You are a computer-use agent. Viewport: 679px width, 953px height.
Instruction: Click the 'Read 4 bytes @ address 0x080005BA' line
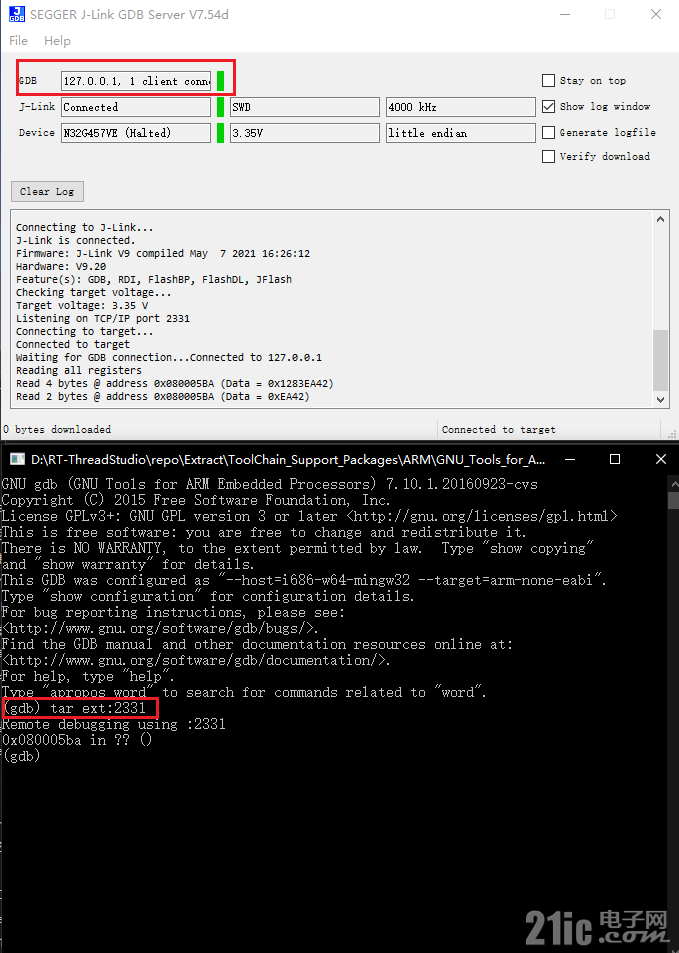174,384
